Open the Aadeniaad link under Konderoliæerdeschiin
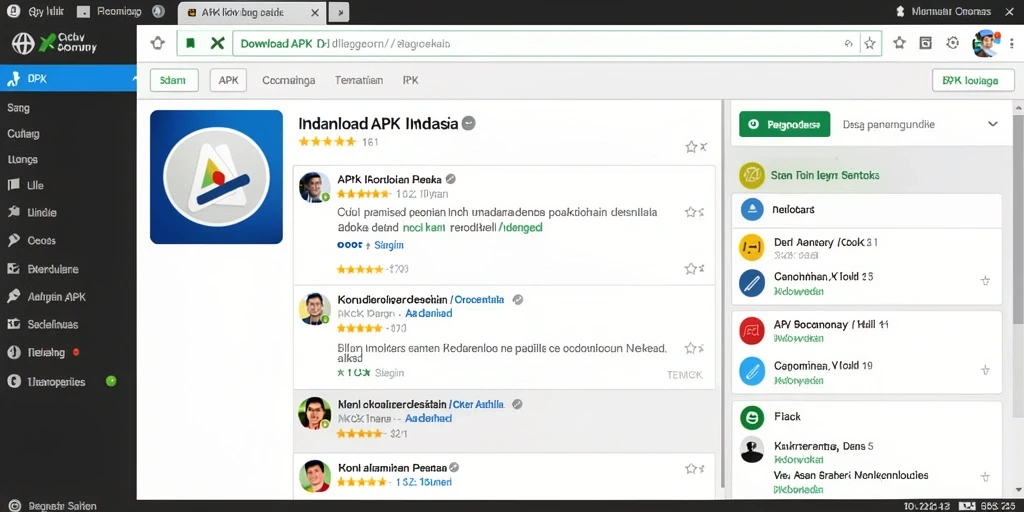This screenshot has height=512, width=1024. (428, 313)
